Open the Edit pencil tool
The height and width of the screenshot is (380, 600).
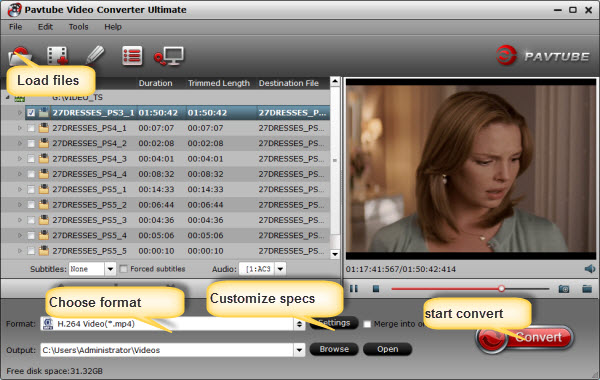coord(95,55)
